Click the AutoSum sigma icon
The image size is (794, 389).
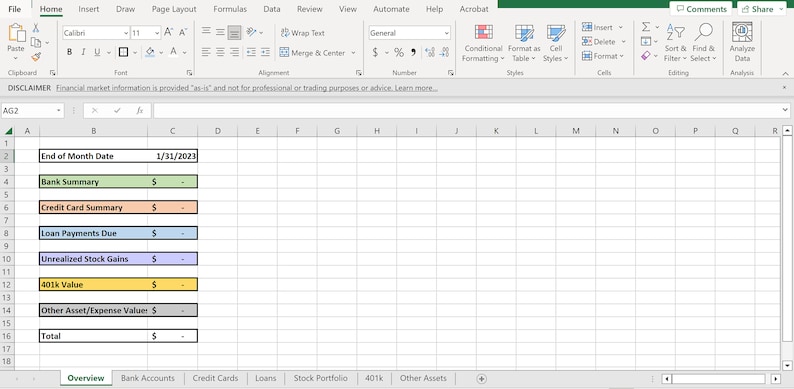pos(646,27)
